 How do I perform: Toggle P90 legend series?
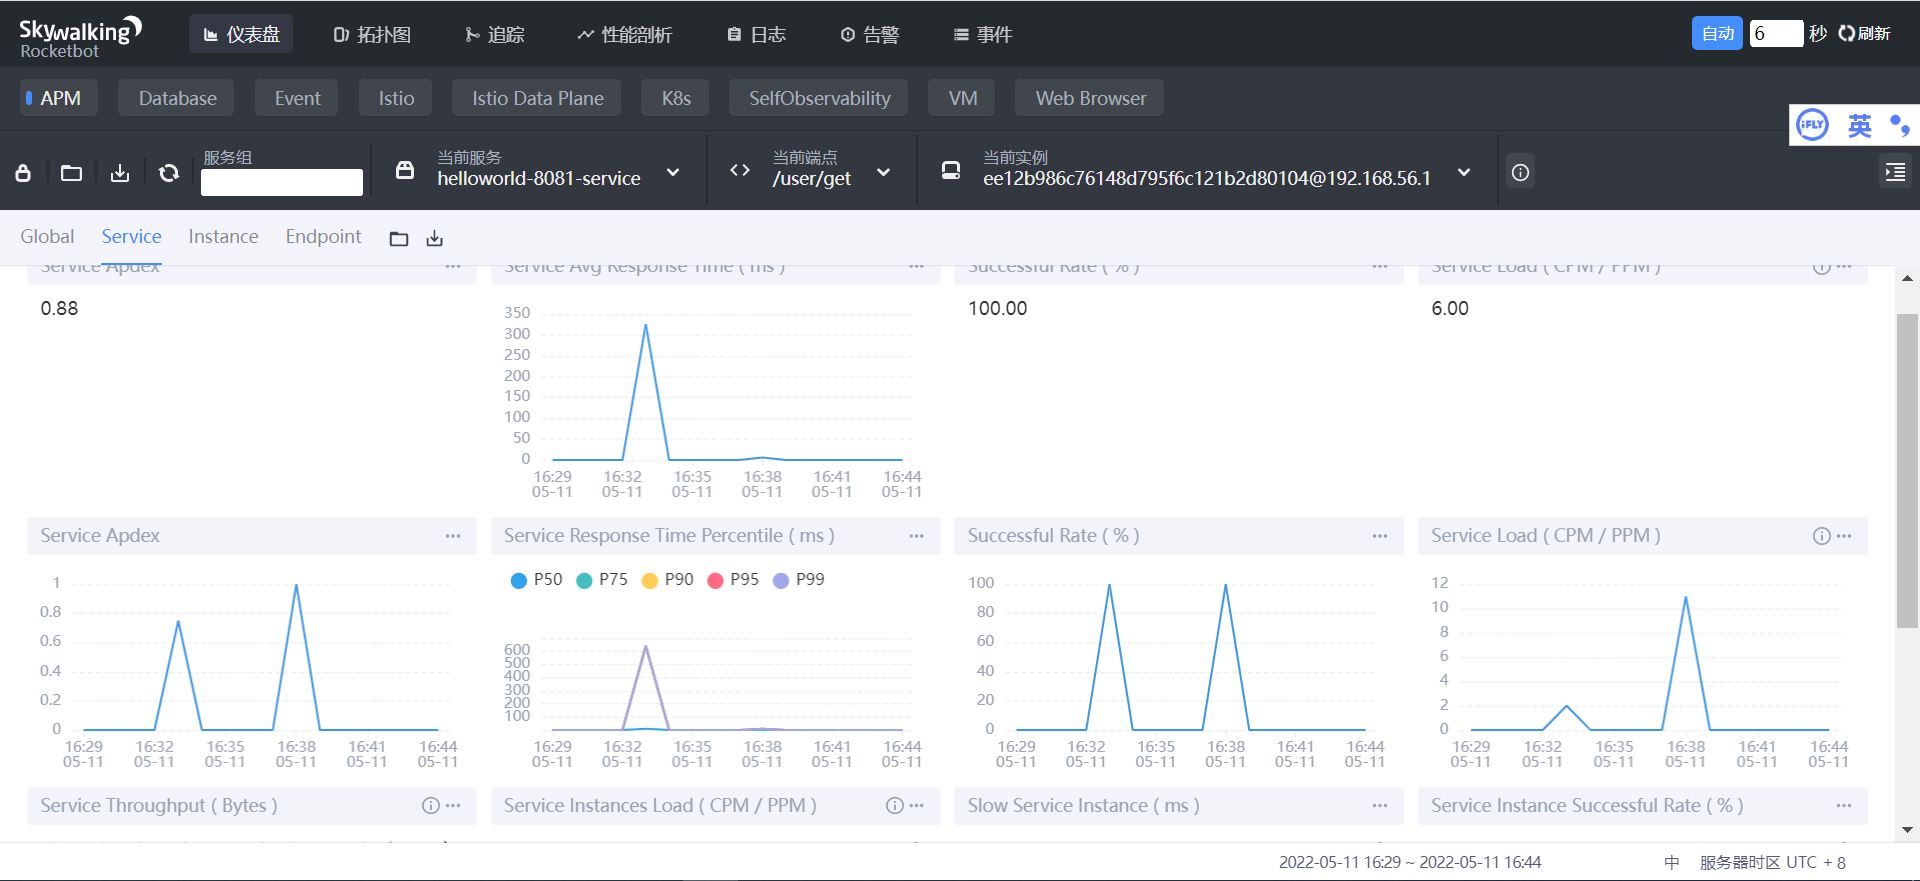[668, 580]
